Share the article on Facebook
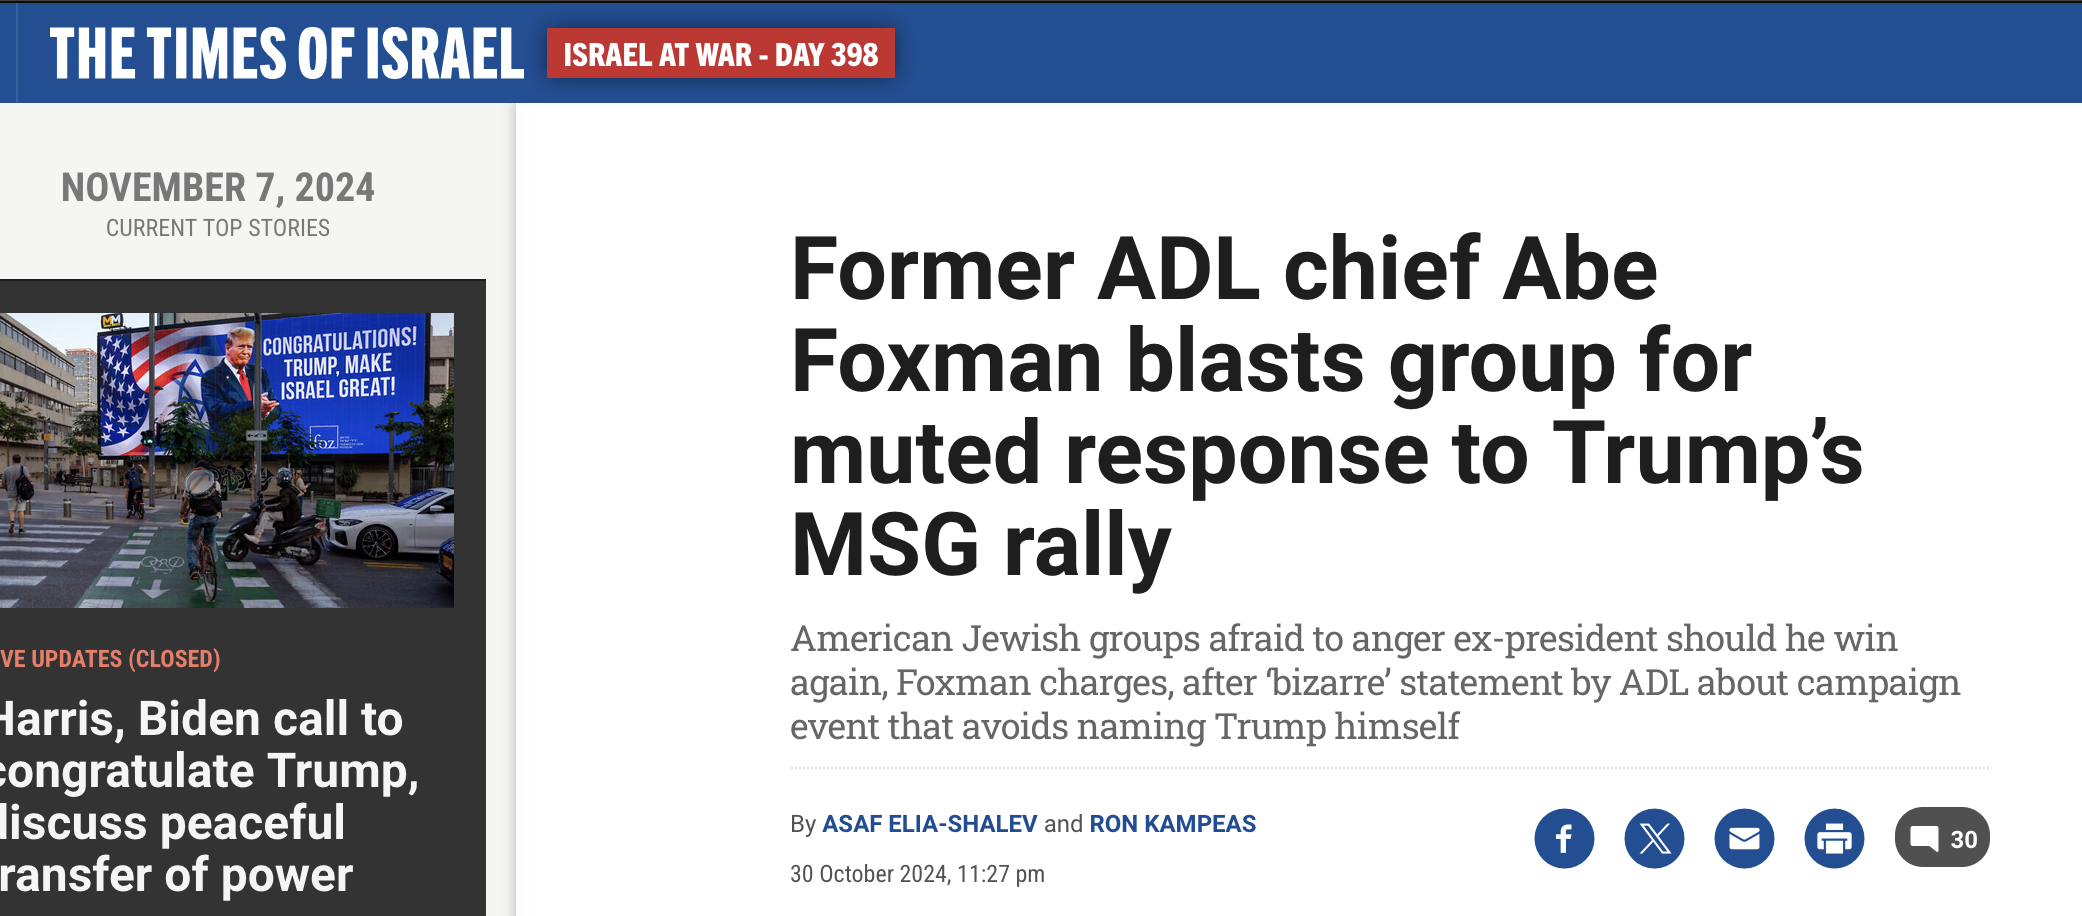This screenshot has height=916, width=2082. click(1564, 838)
